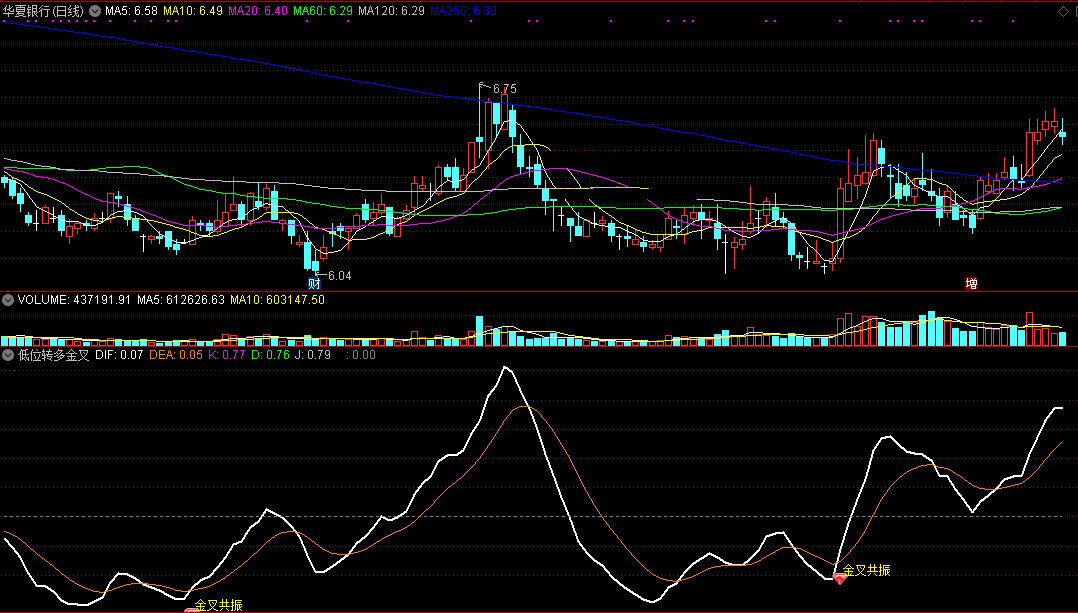Image resolution: width=1078 pixels, height=613 pixels.
Task: Click the orange DEA: 0.05 value
Action: click(176, 355)
